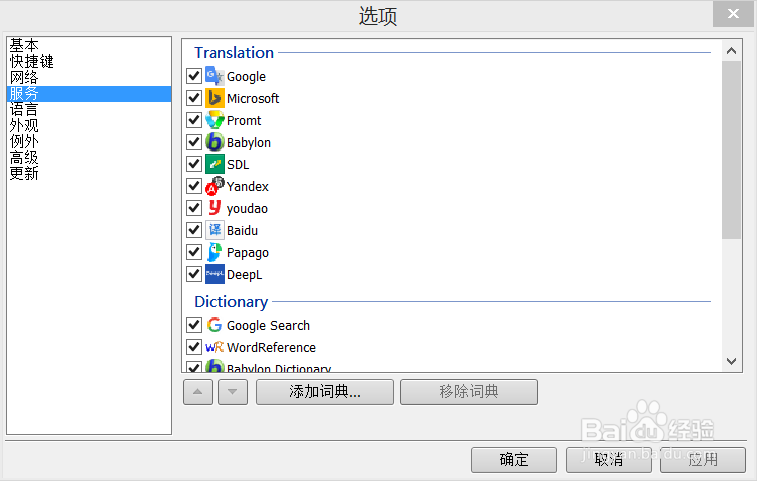
Task: Select the highlighted 服务 category
Action: [89, 94]
